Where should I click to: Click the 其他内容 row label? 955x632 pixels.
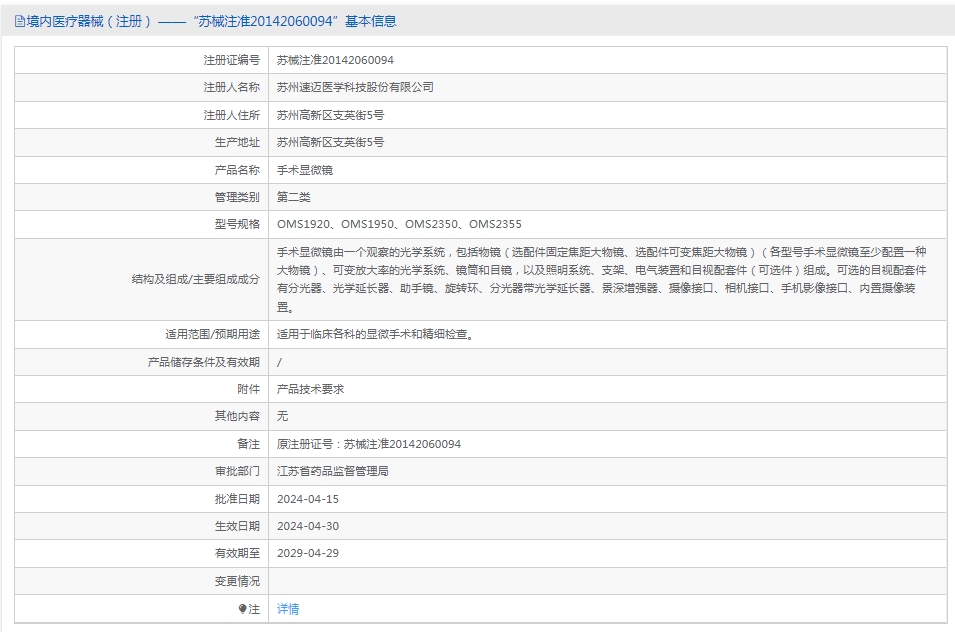click(237, 416)
